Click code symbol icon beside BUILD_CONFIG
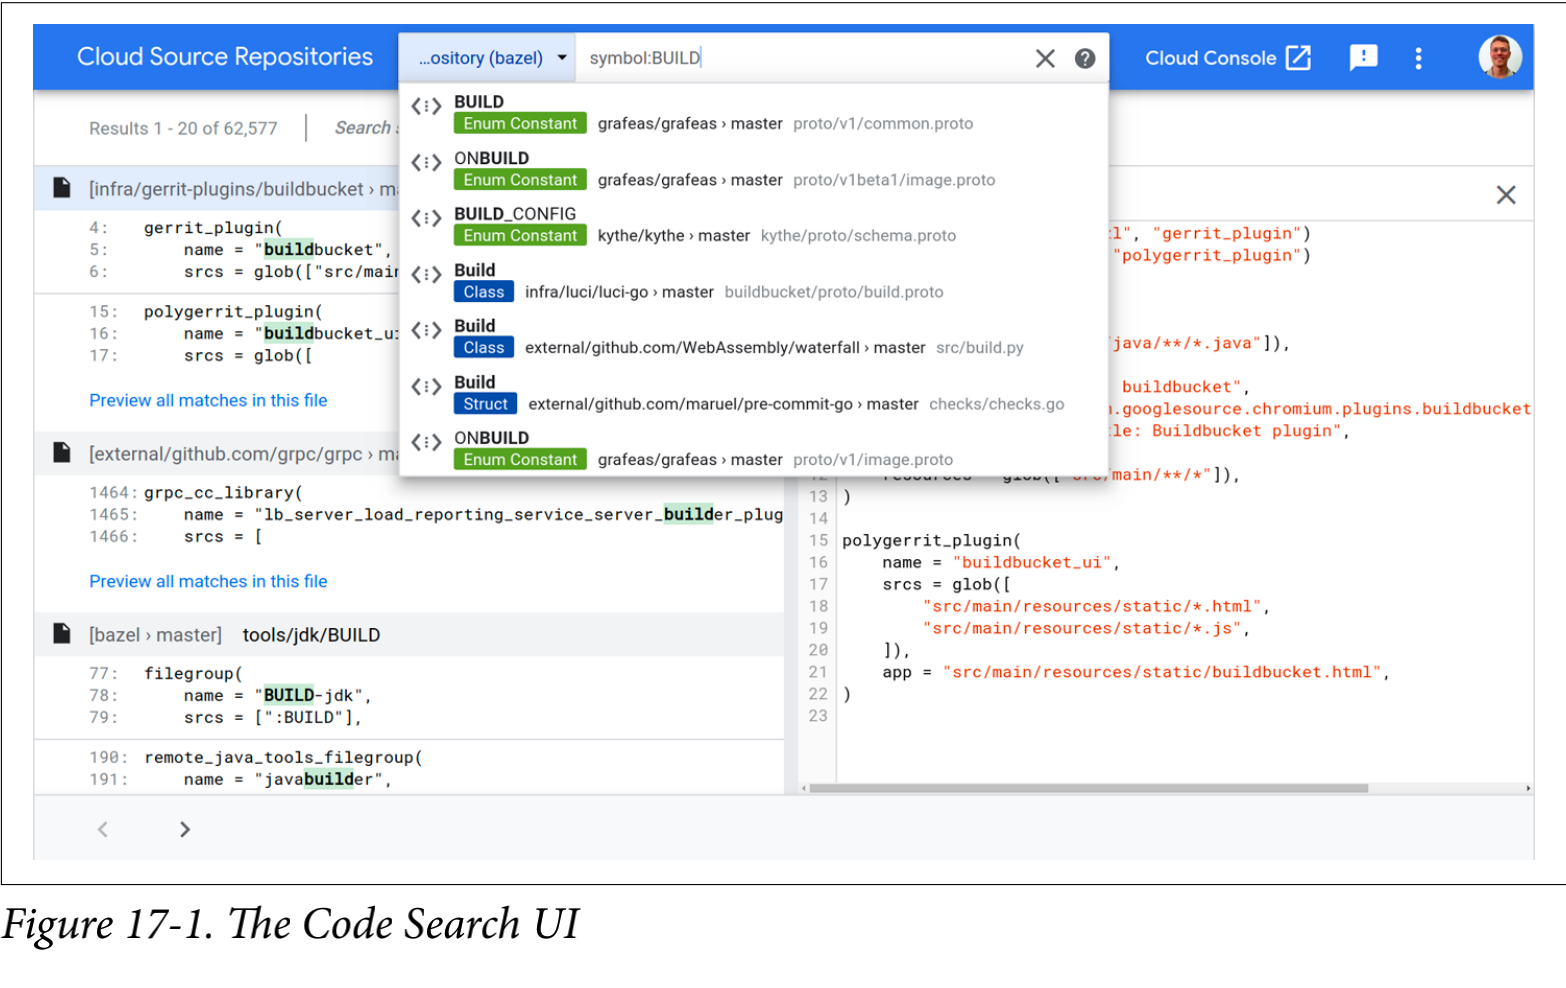The height and width of the screenshot is (988, 1566). click(426, 218)
